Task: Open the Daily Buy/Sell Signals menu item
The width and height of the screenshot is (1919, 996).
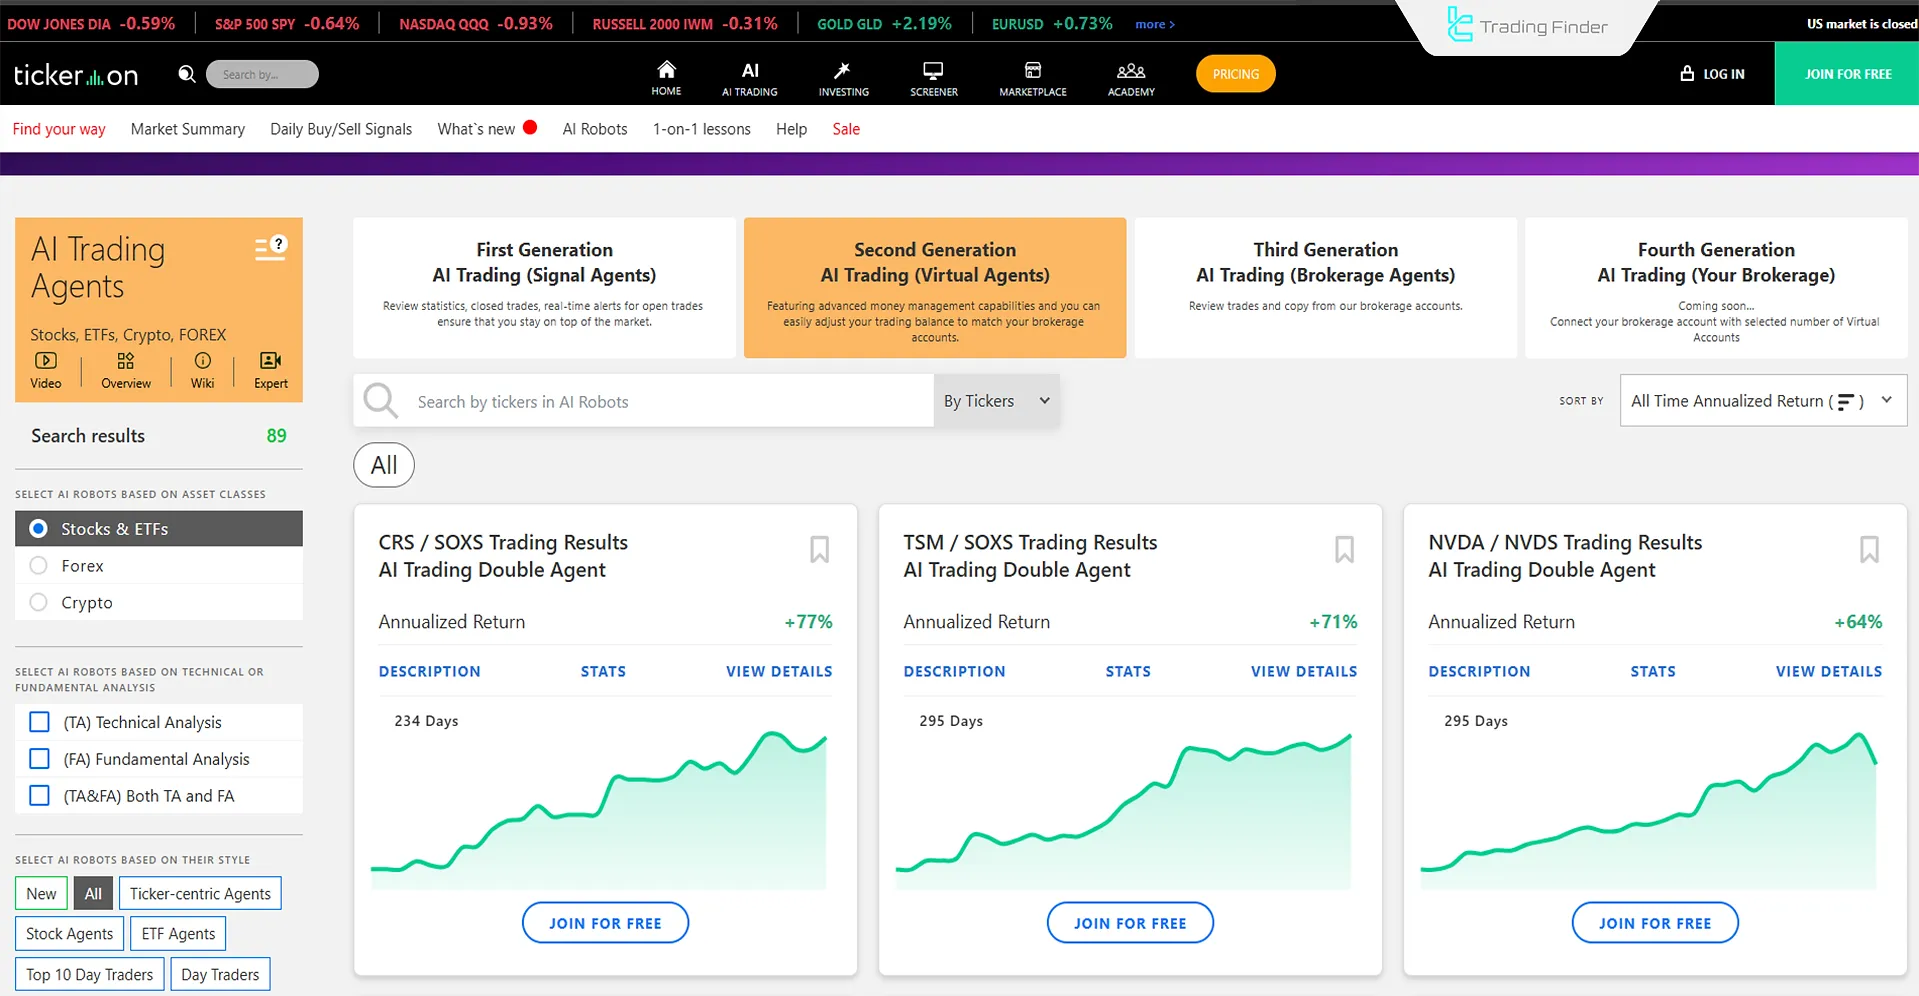Action: pos(340,128)
